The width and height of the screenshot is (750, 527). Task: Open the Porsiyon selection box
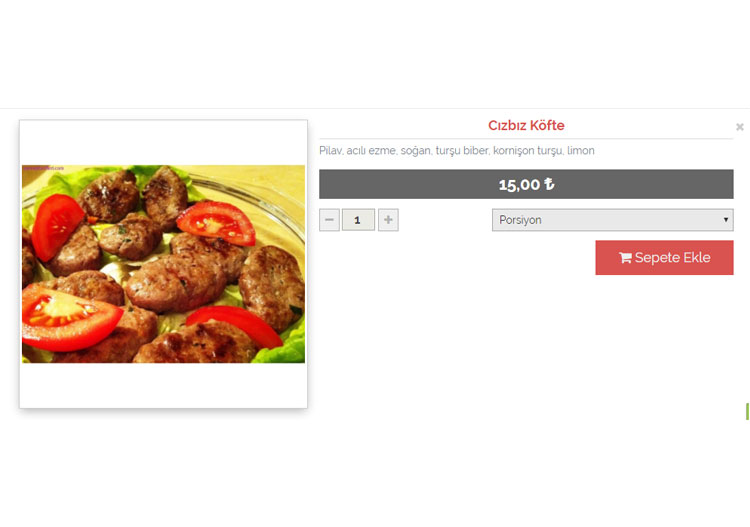click(612, 220)
